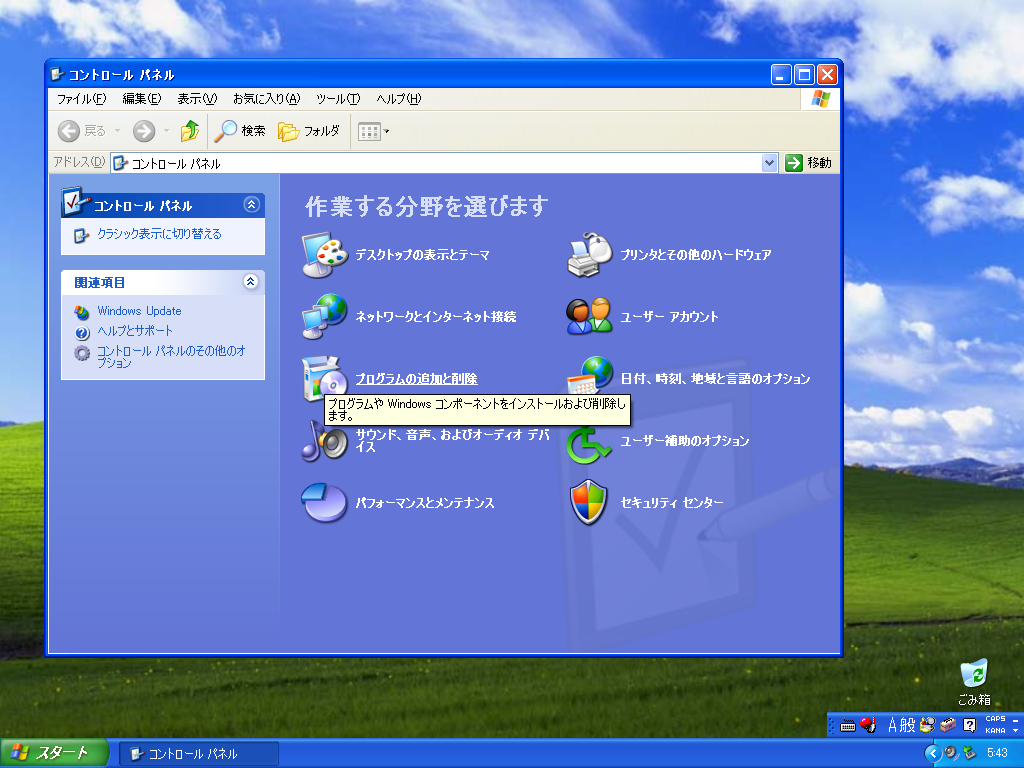Click コントロール パネルのその他のオプション link

click(171, 357)
